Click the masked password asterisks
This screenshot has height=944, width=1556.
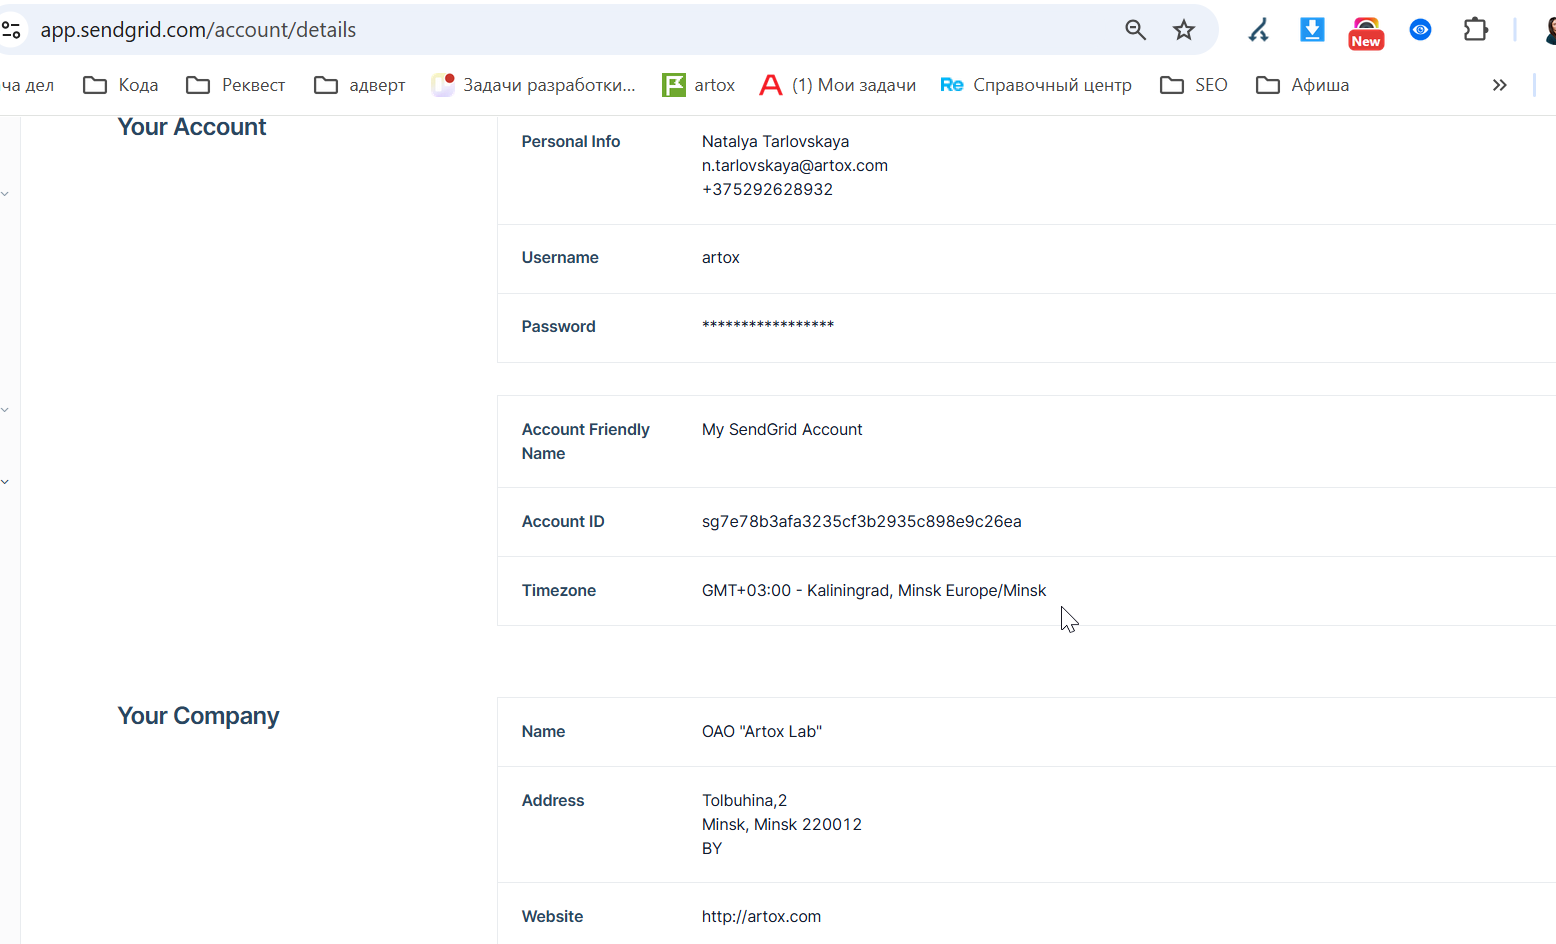click(x=768, y=325)
